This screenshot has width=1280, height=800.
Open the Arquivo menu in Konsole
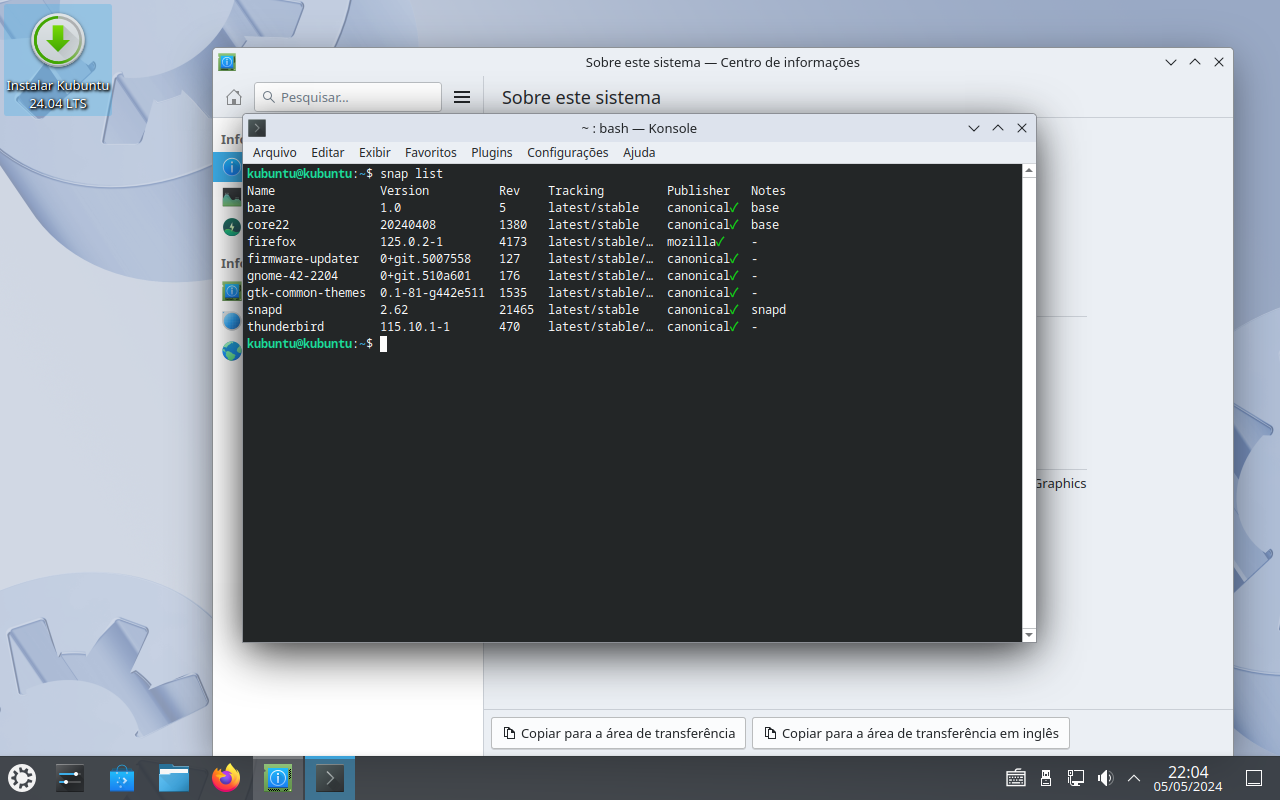(x=274, y=152)
